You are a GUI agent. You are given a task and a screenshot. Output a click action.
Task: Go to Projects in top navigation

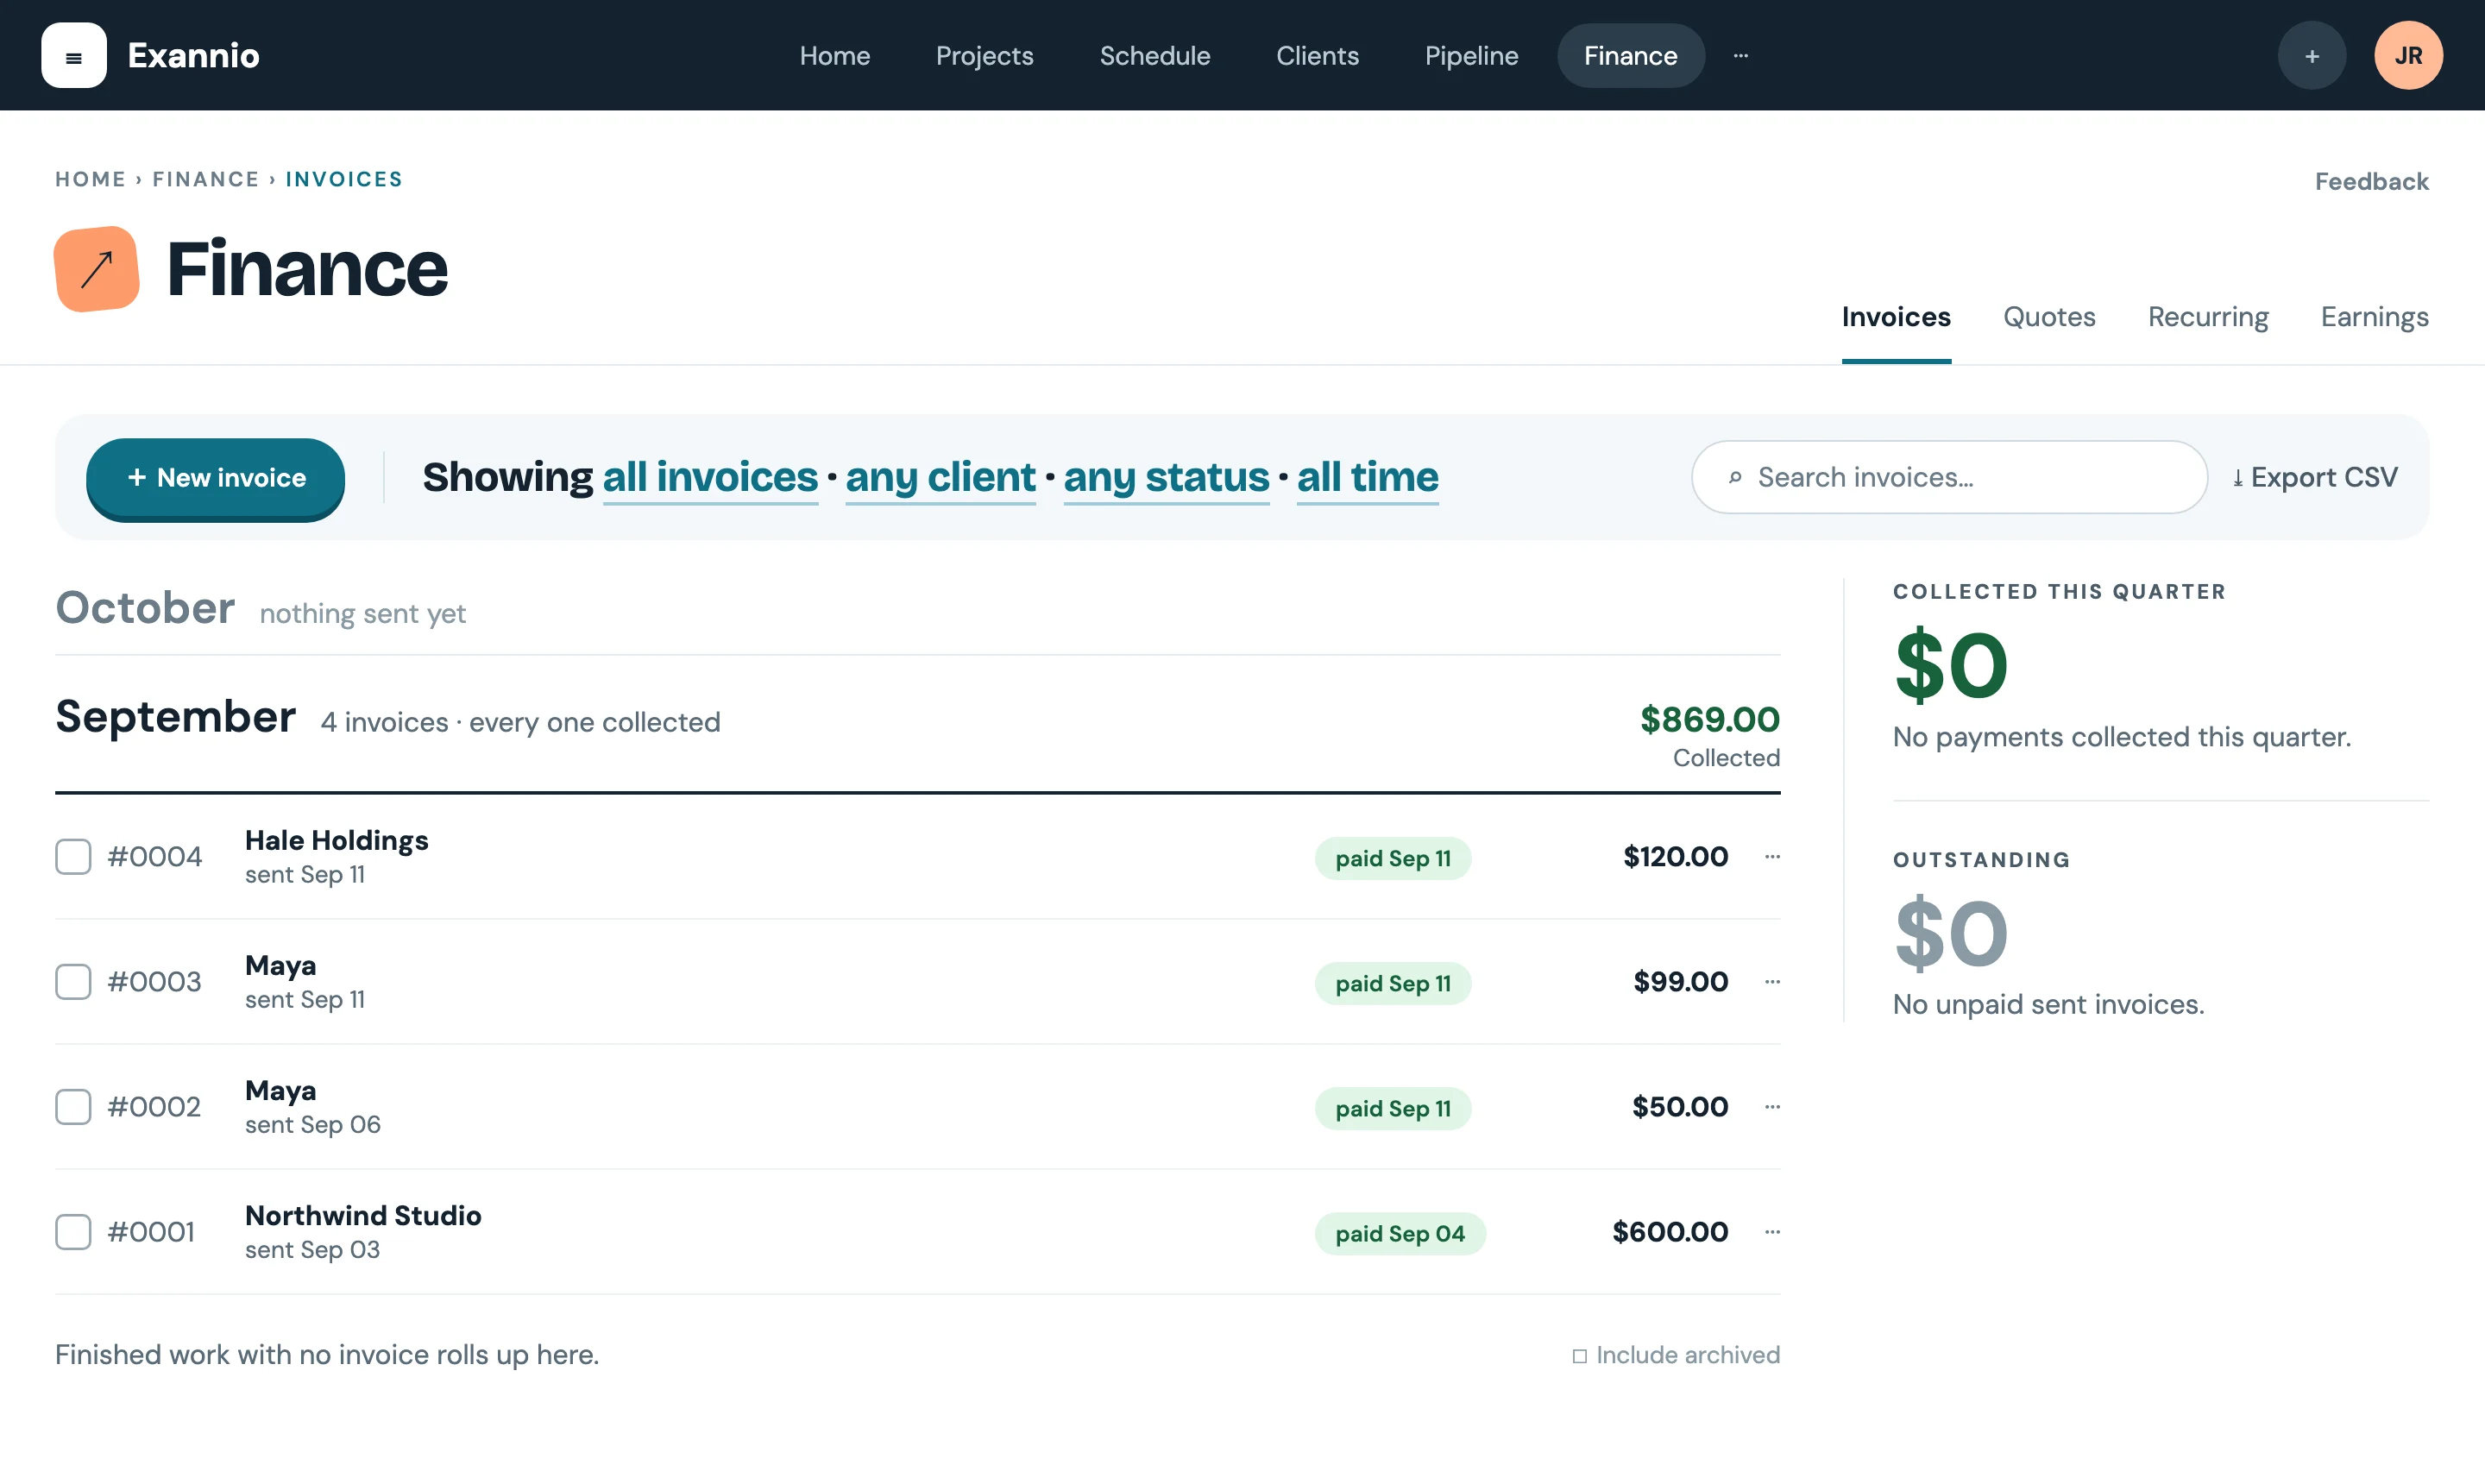[x=984, y=56]
